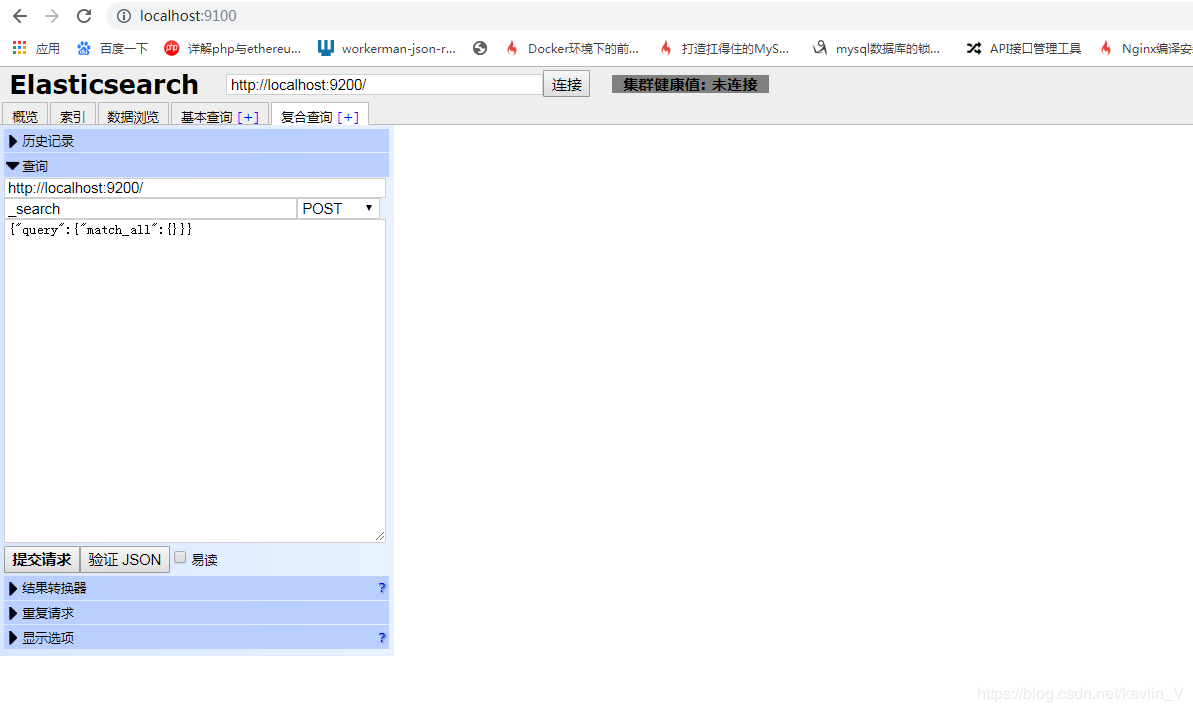Expand the 历史记录 section

click(x=196, y=141)
